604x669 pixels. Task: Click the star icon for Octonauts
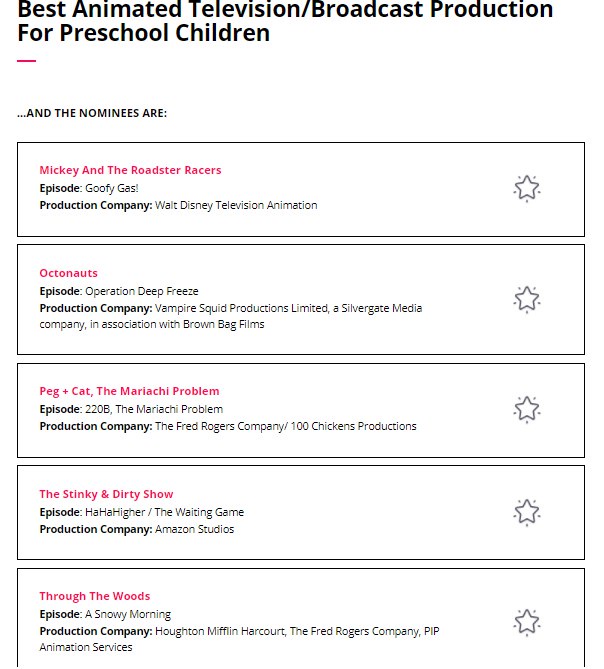coord(527,299)
